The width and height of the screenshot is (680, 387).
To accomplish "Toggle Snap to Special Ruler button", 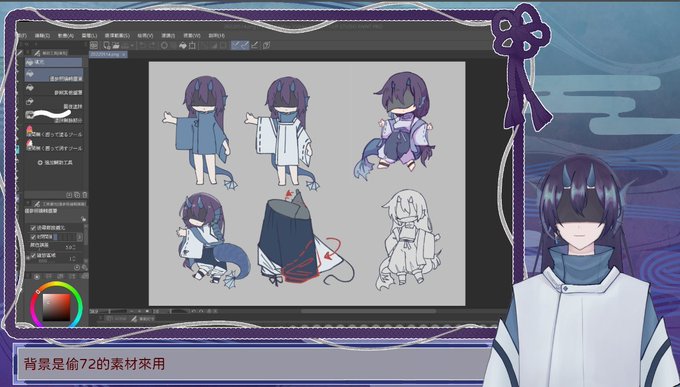I will [x=245, y=46].
